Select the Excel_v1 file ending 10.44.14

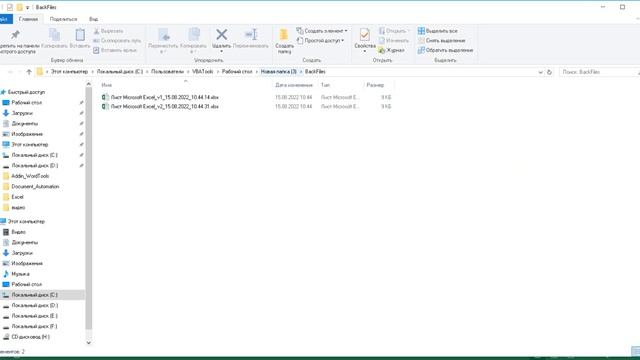[x=164, y=98]
